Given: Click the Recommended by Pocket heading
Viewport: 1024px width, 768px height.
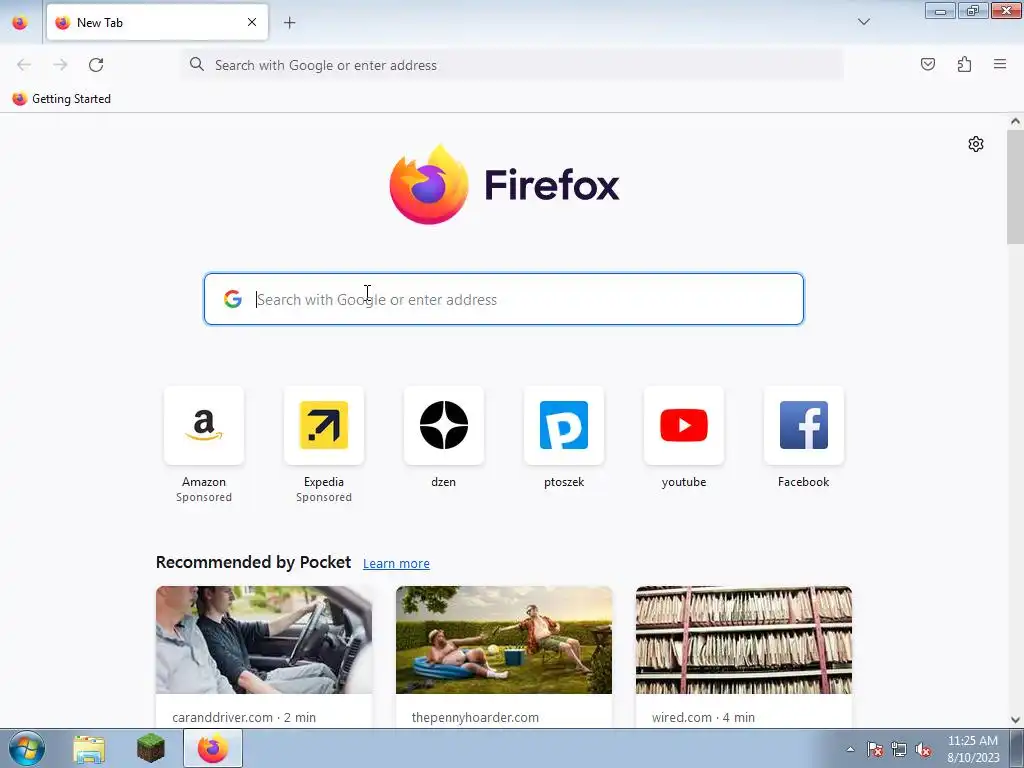Looking at the screenshot, I should point(253,562).
